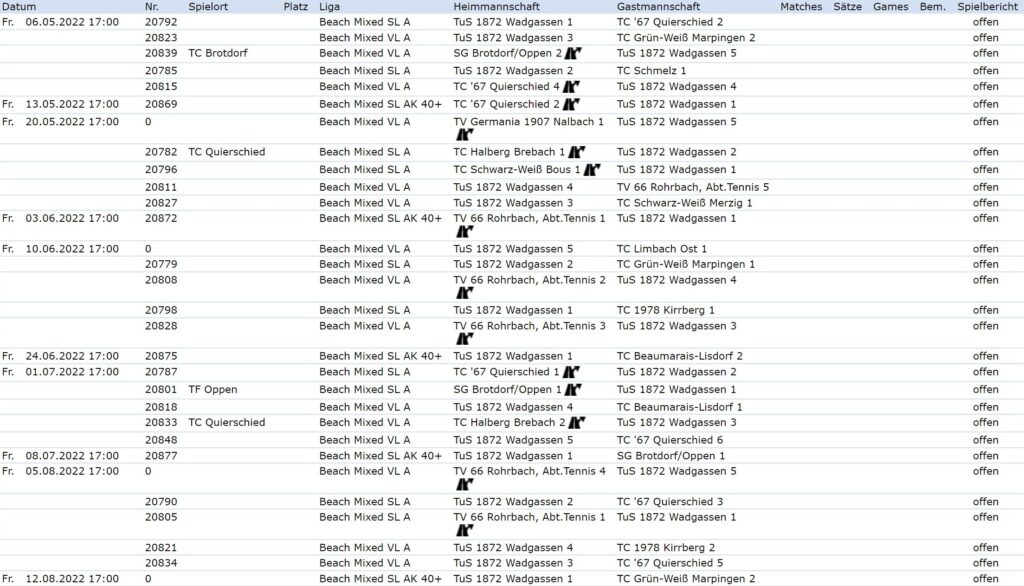Click Beach Mixed VL A in row 20848

pyautogui.click(x=364, y=440)
